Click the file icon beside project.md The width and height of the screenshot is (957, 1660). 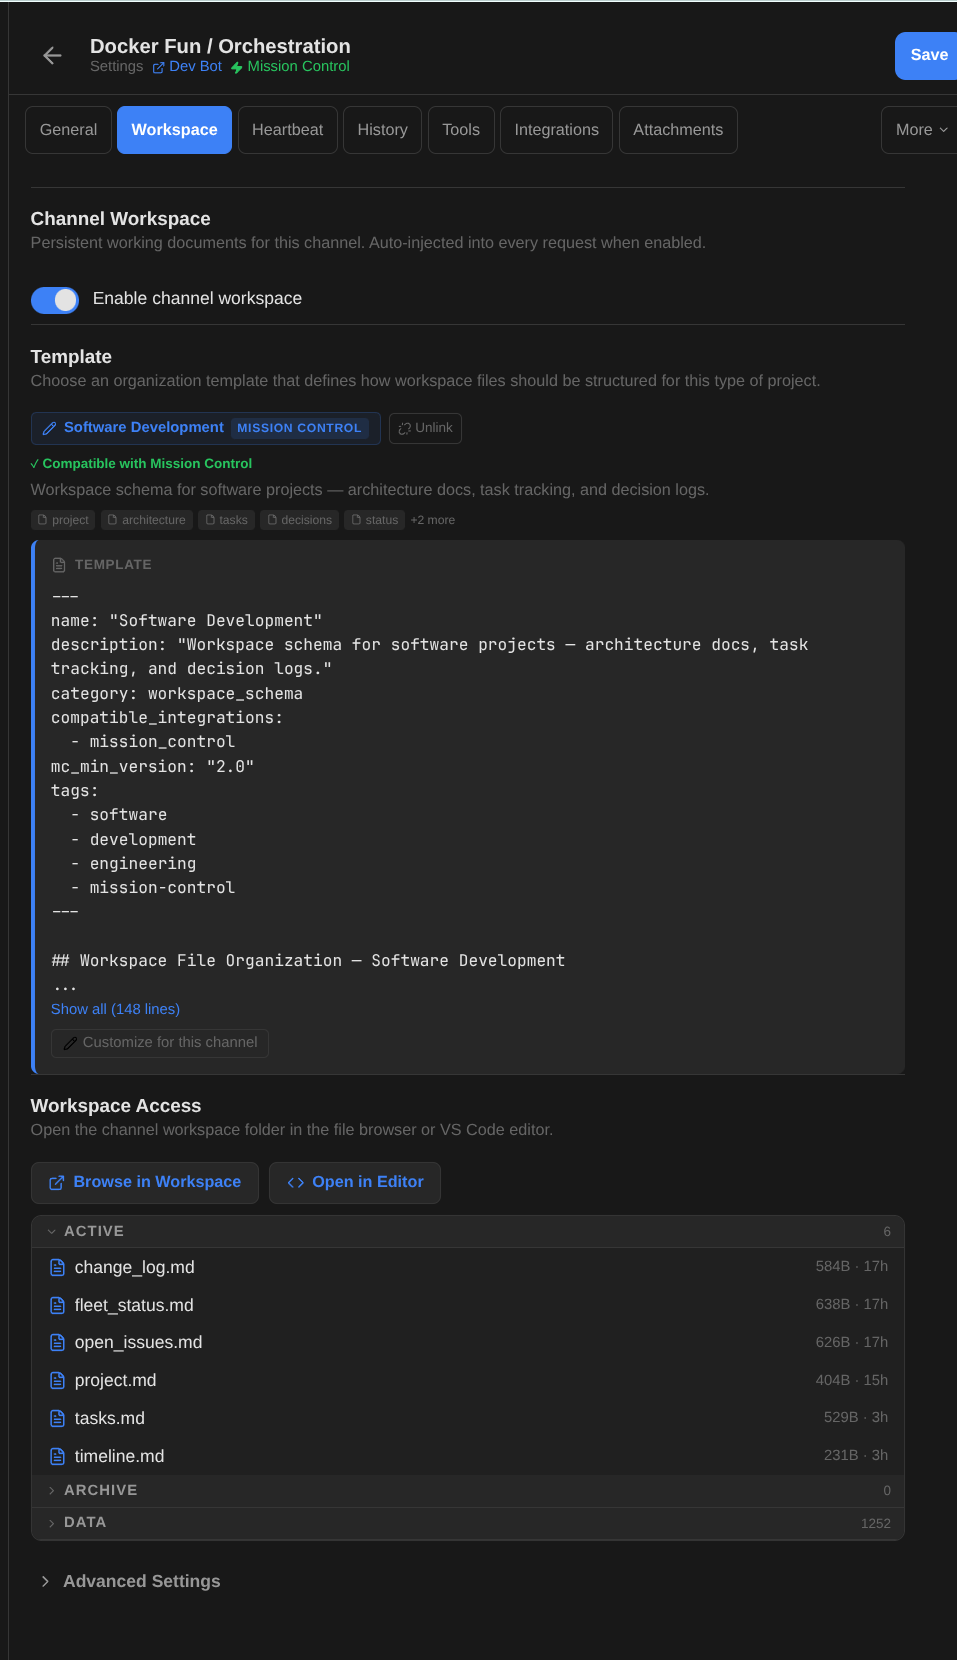coord(58,1380)
